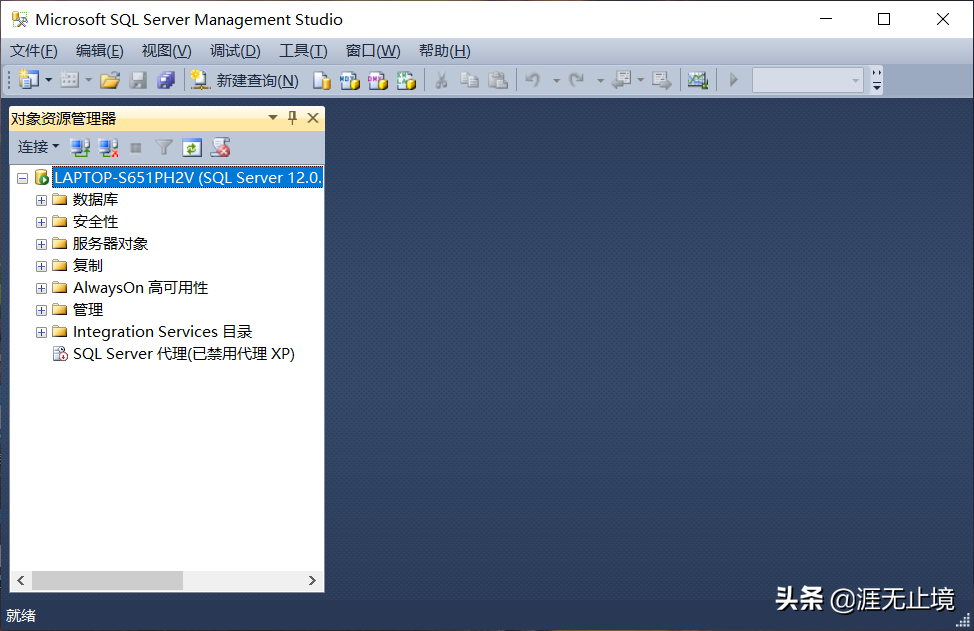Open the Add New Item toolbar icon
974x631 pixels.
(69, 79)
